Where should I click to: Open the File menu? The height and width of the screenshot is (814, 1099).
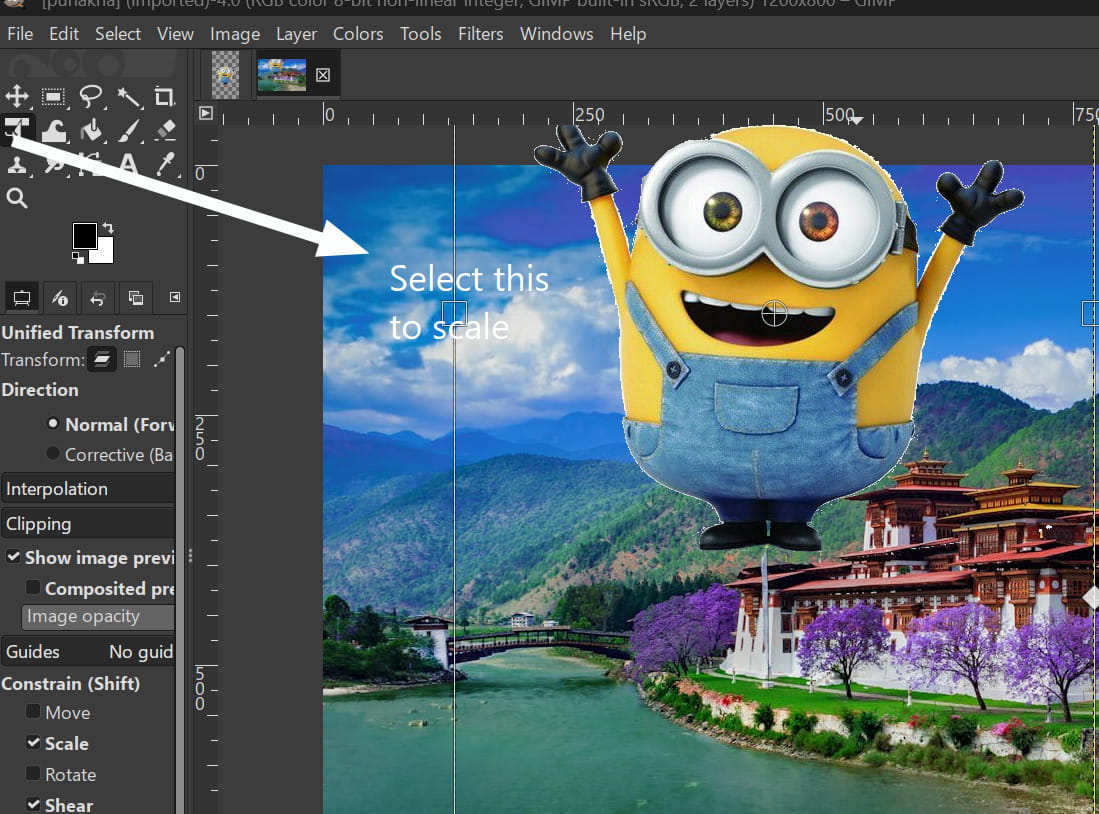coord(20,34)
